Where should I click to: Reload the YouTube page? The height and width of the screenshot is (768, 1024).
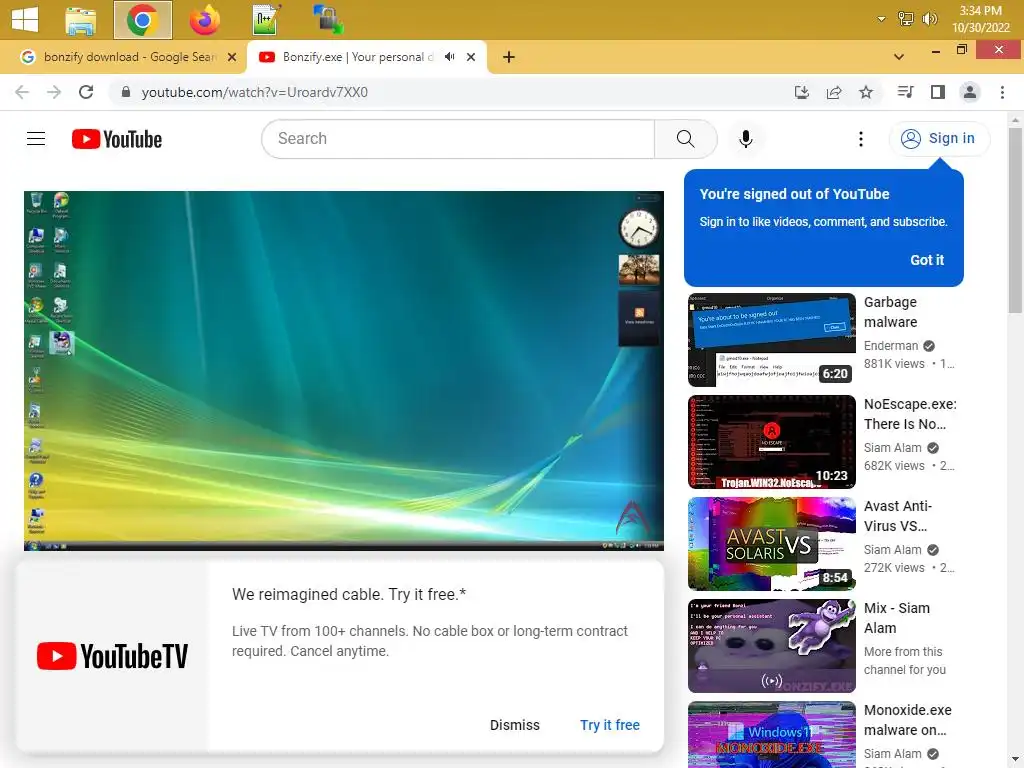pos(86,92)
